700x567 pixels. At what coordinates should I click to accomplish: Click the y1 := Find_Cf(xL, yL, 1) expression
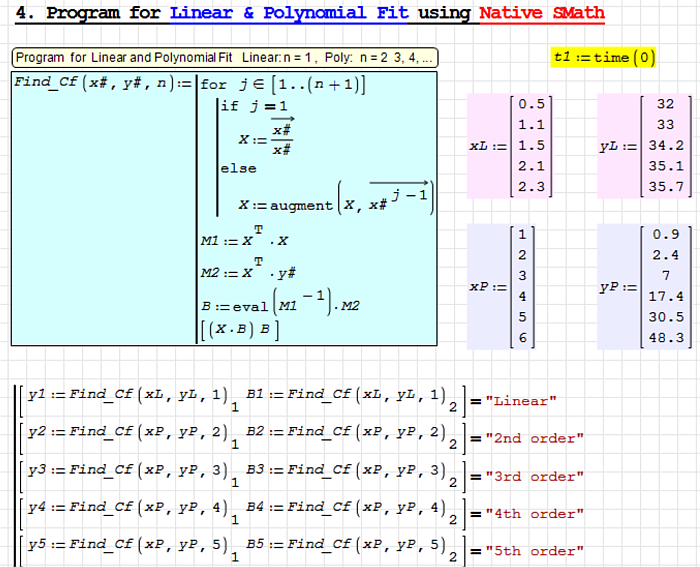(x=127, y=397)
